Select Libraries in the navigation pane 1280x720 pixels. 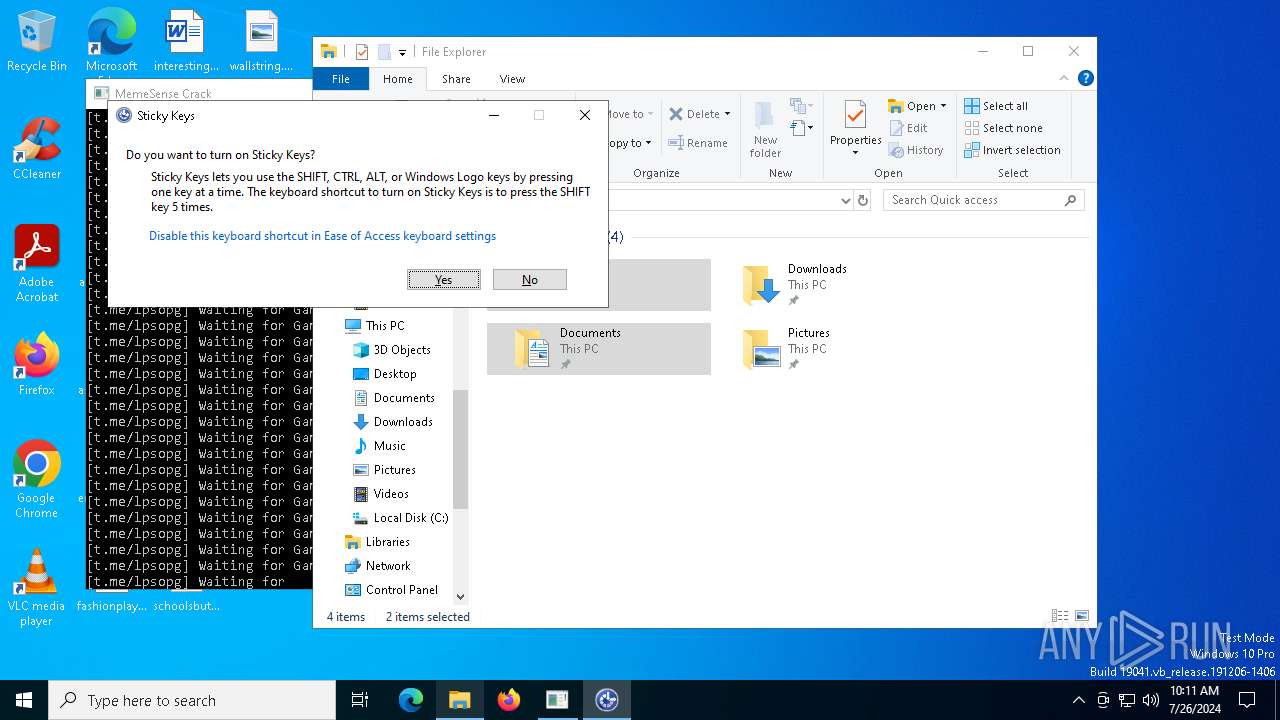(x=388, y=542)
